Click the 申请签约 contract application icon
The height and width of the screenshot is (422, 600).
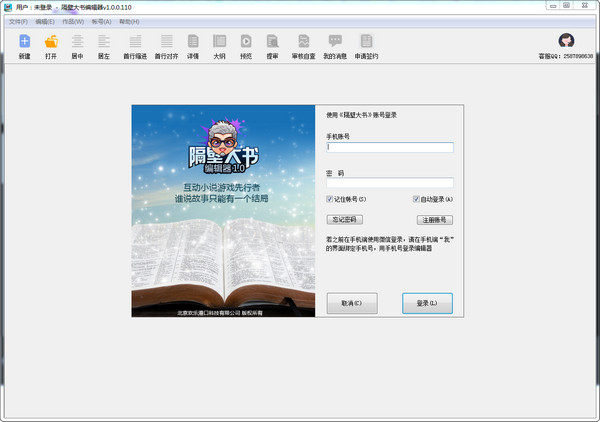(x=366, y=41)
